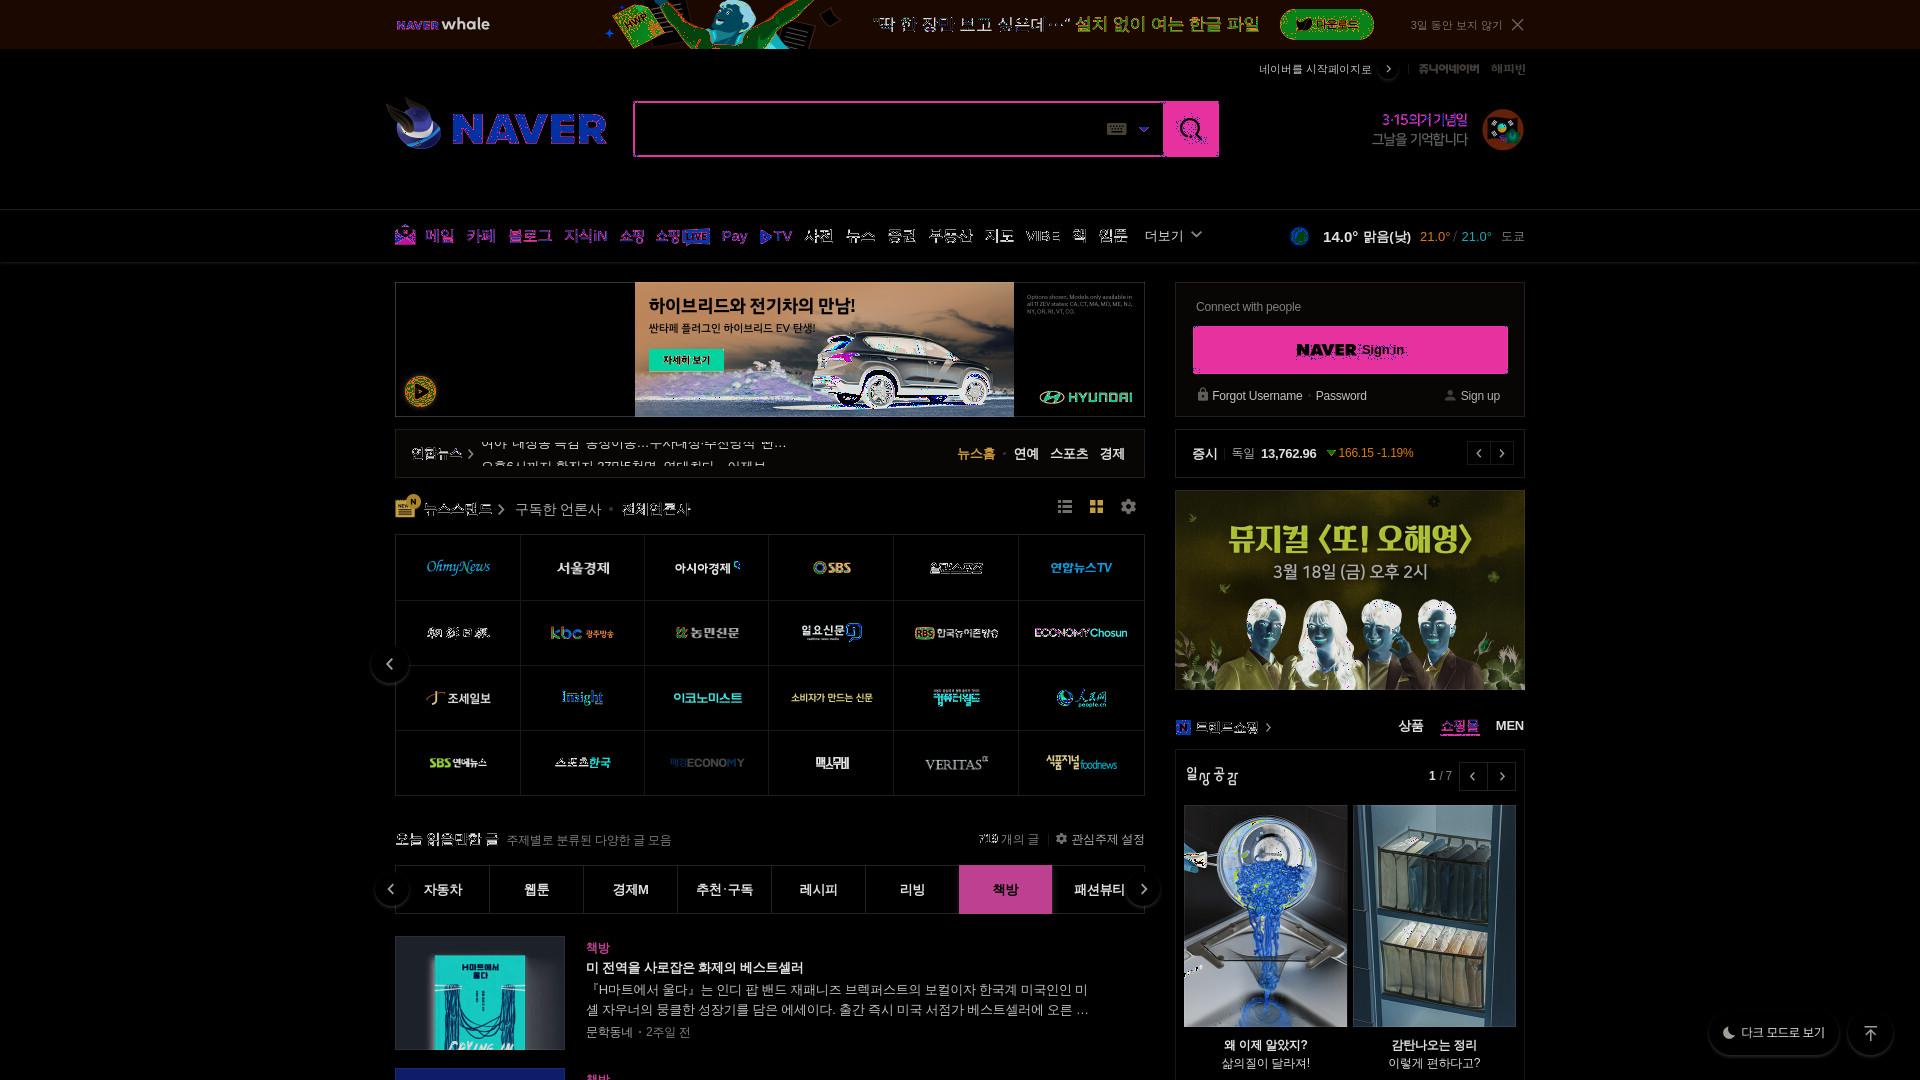Select the 레시피 topic tab
This screenshot has height=1080, width=1920.
pos(818,889)
